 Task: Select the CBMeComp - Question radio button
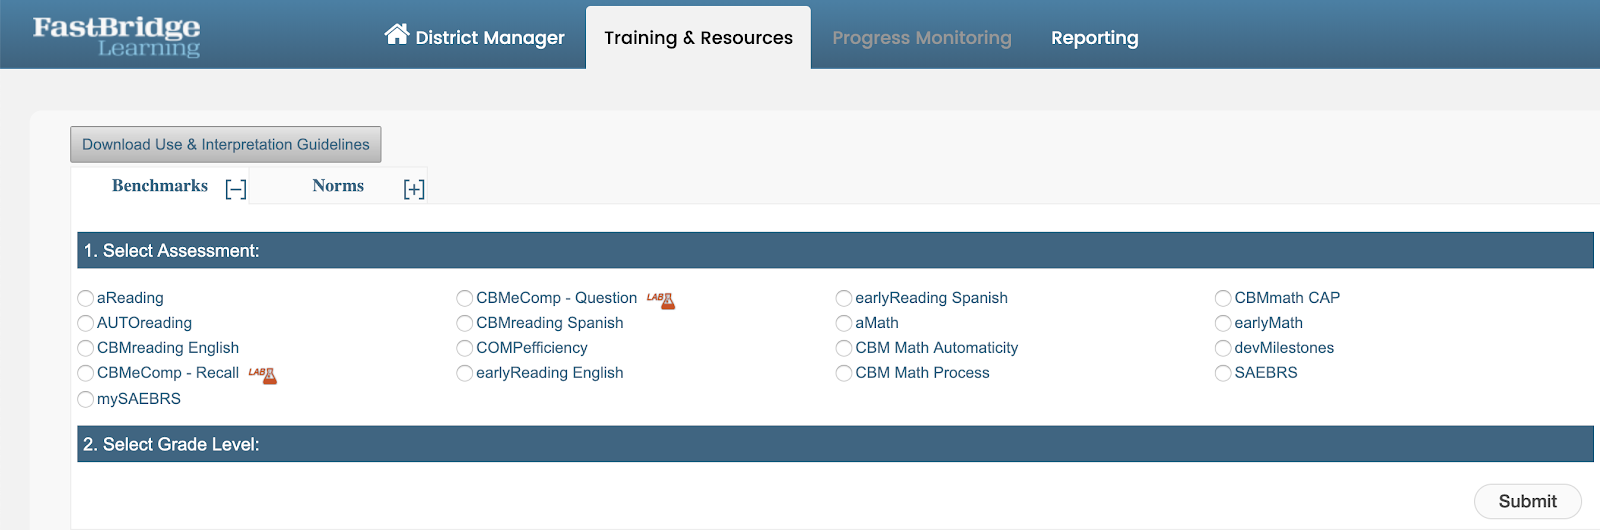point(465,298)
